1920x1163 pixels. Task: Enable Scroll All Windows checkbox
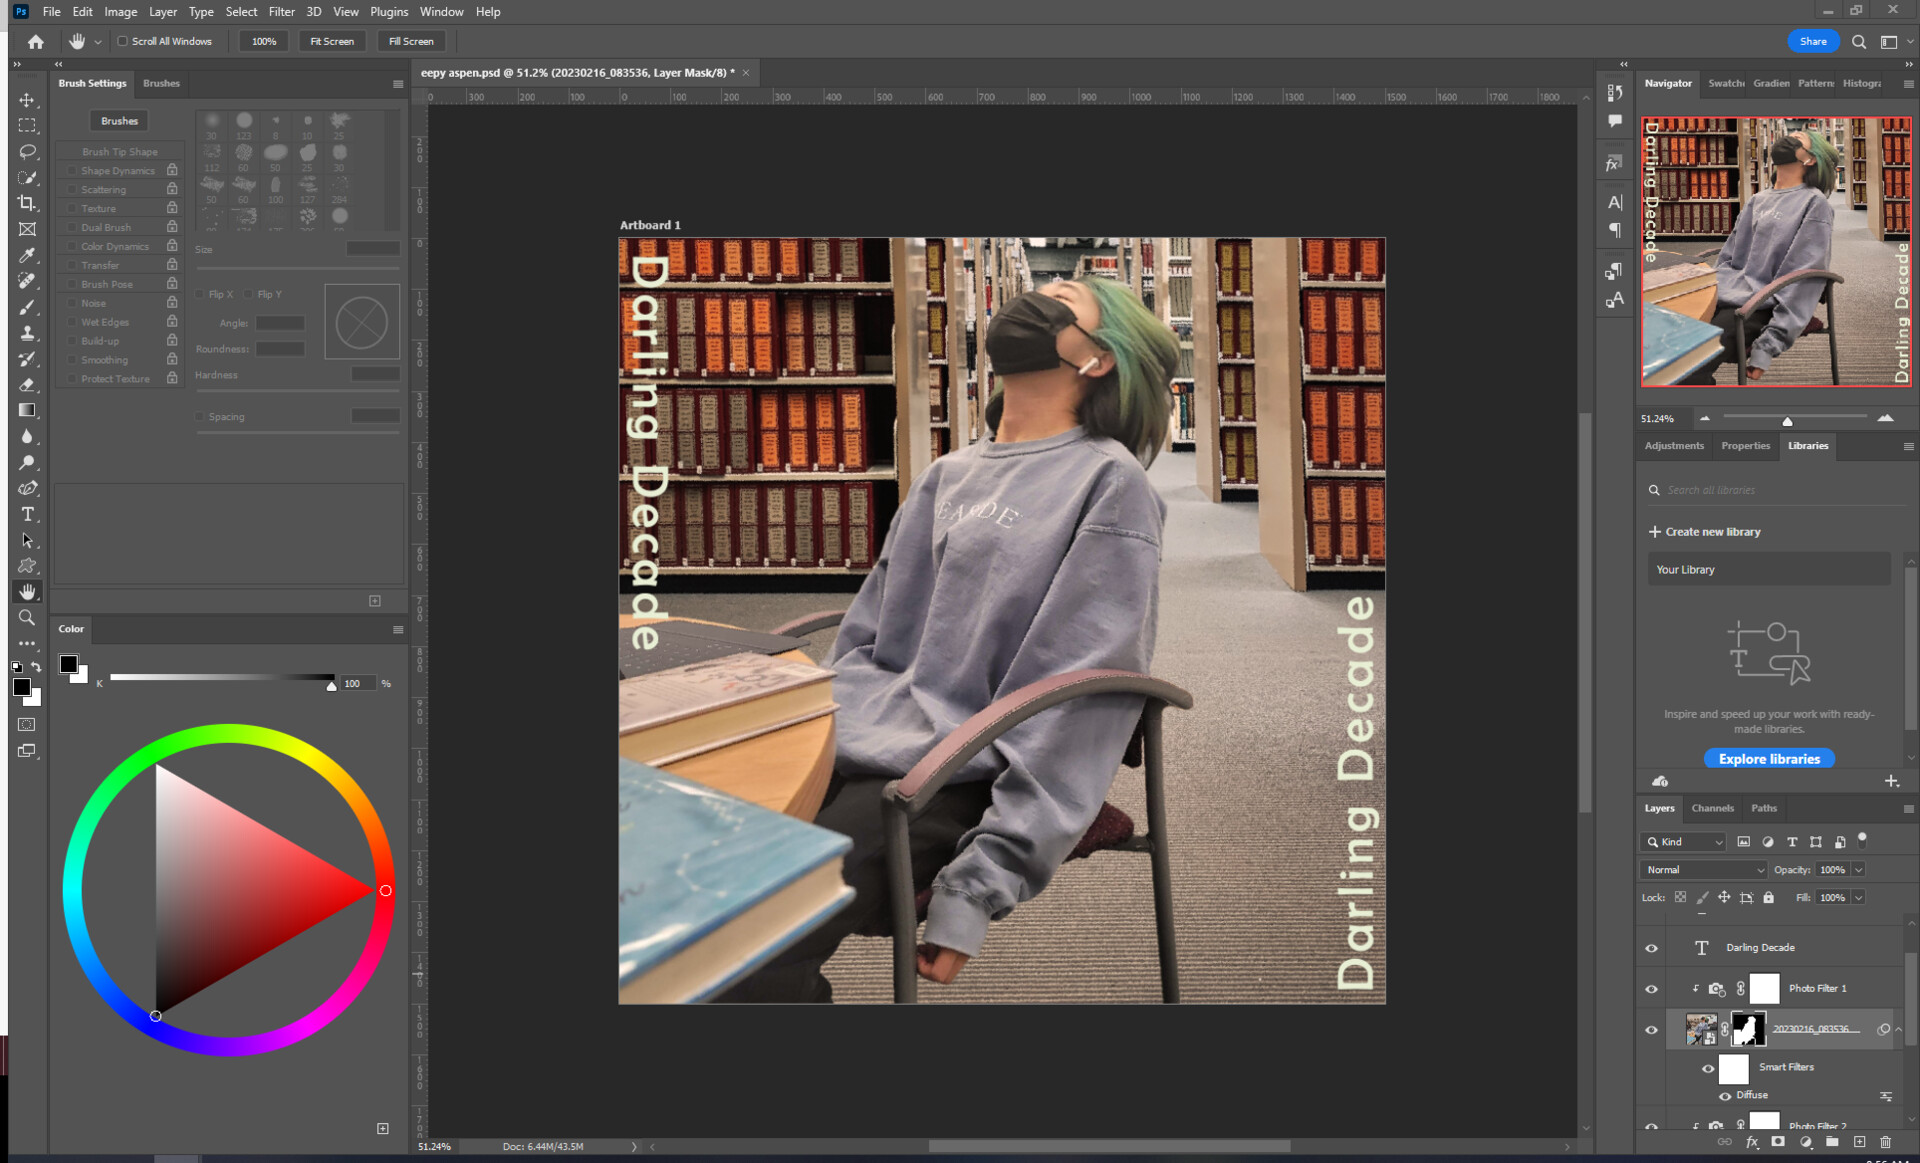pyautogui.click(x=123, y=41)
